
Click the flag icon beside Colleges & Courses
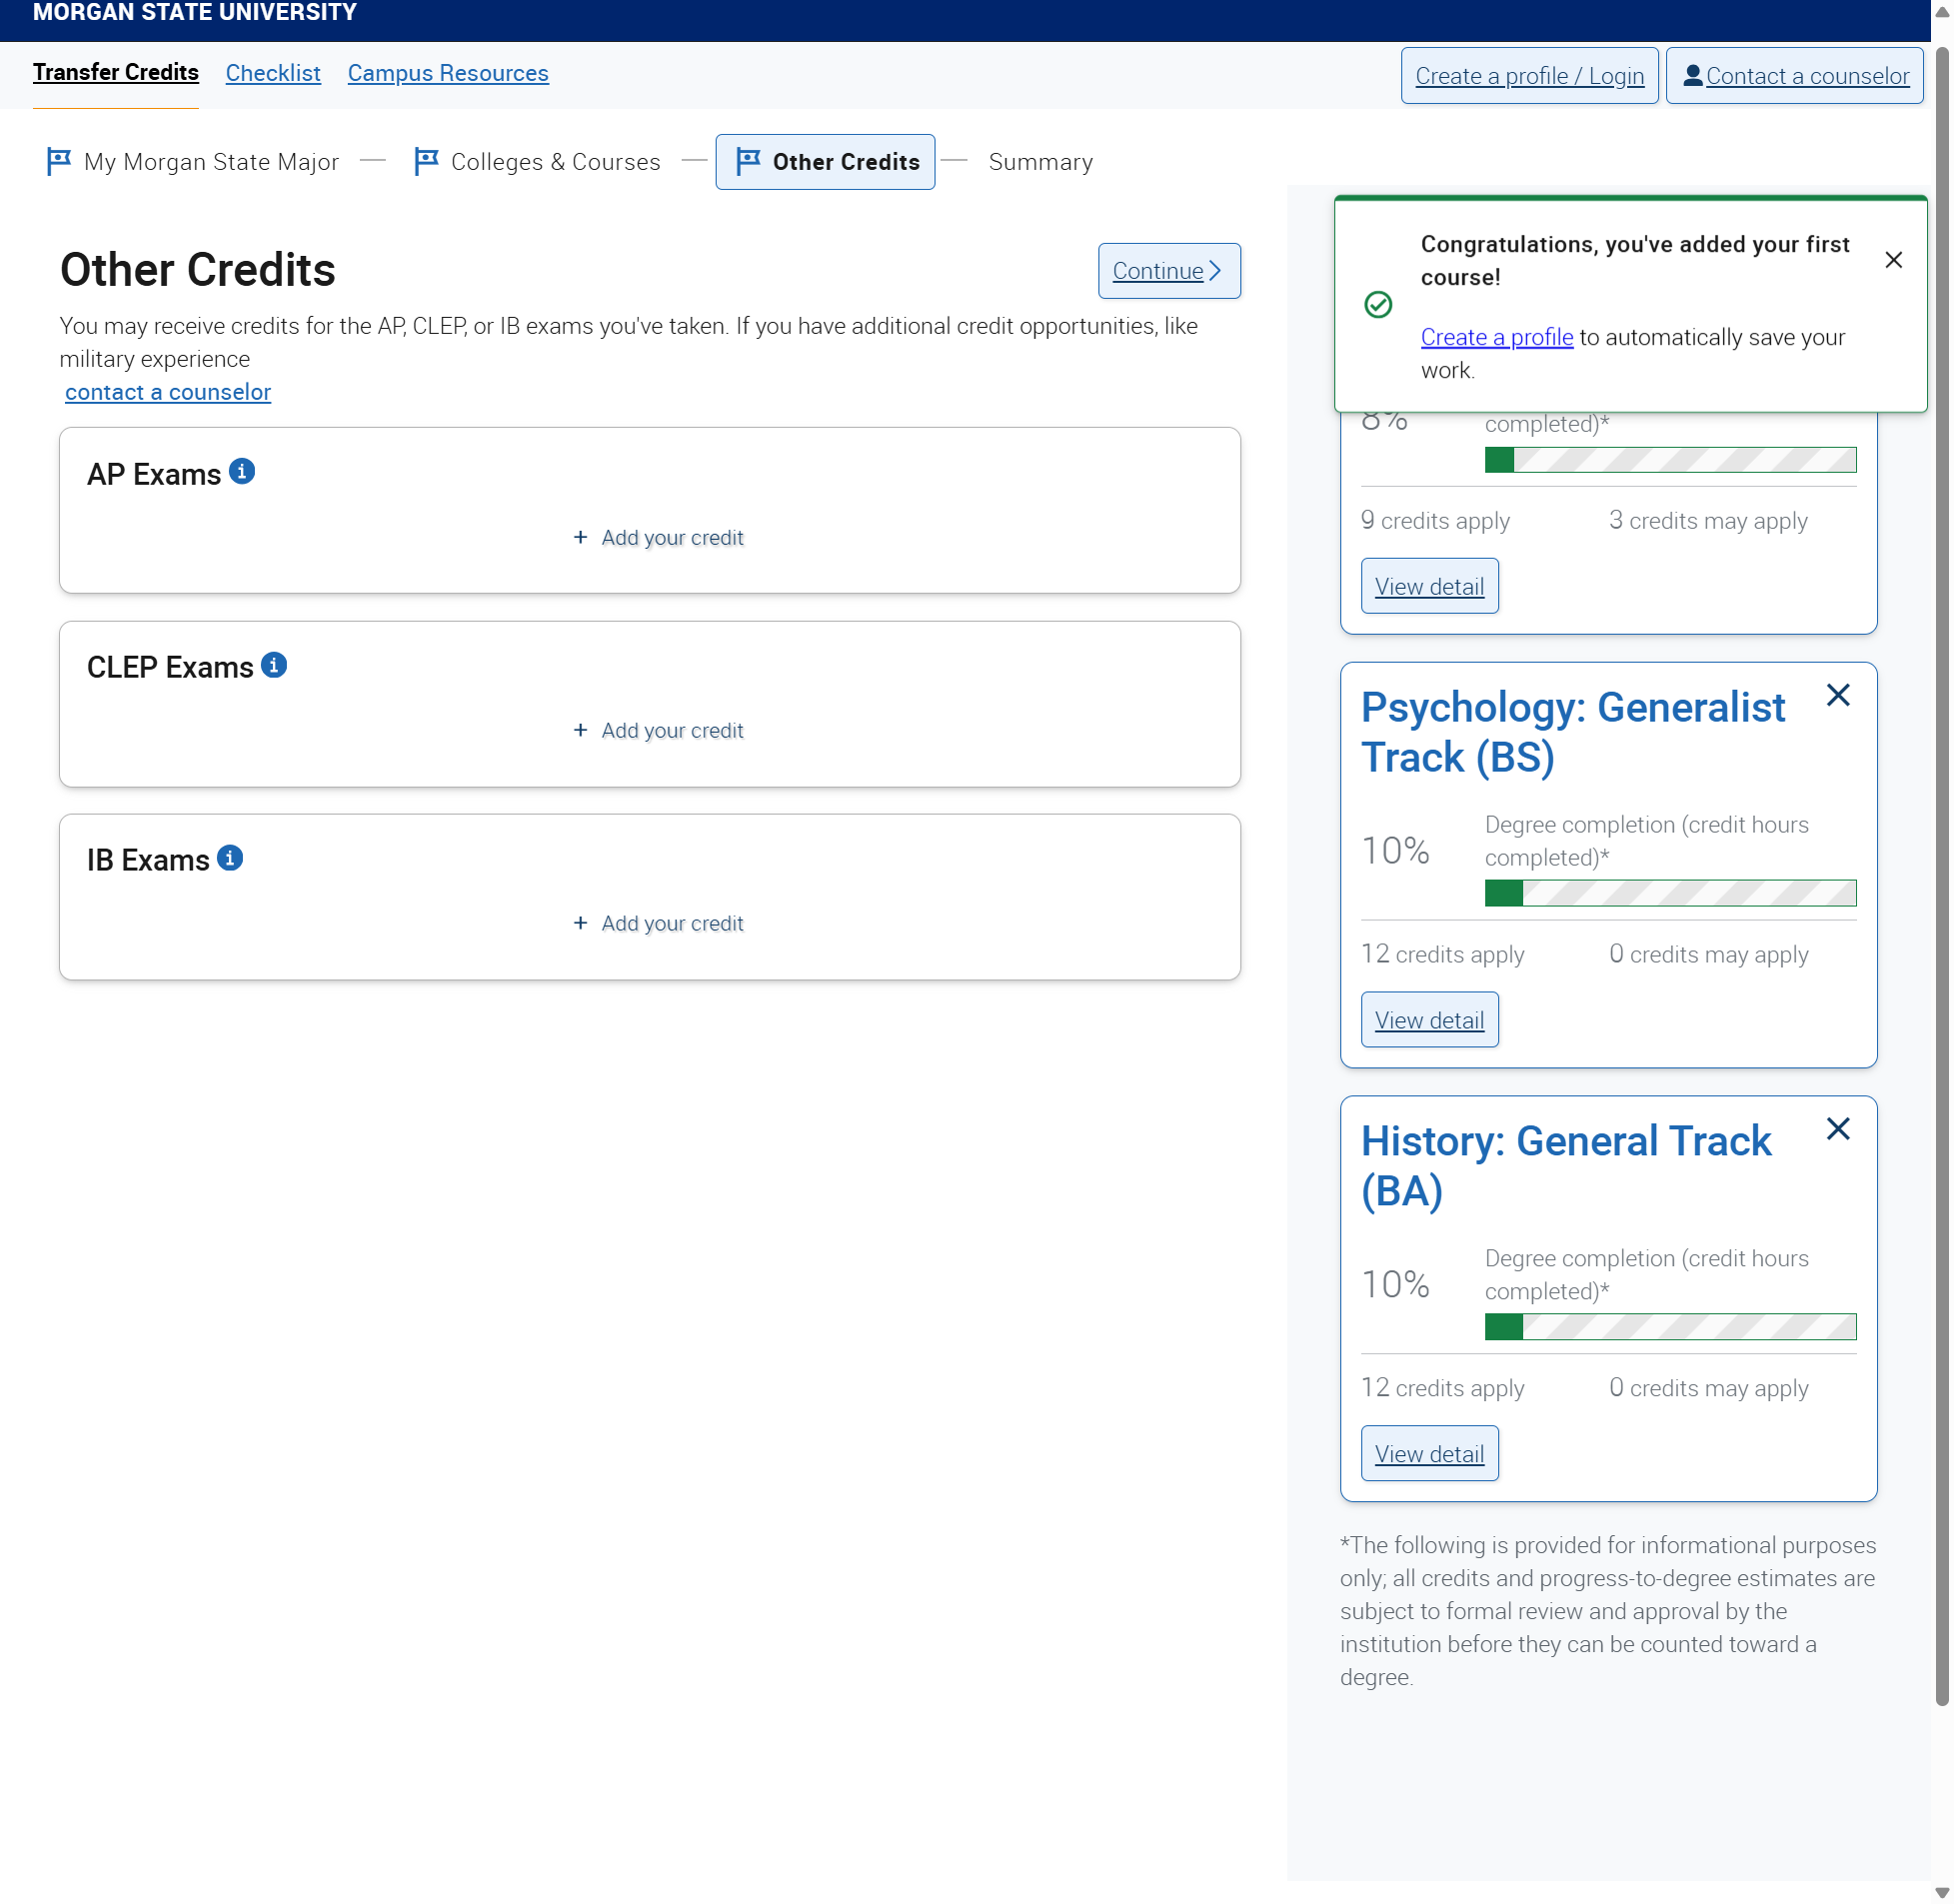pos(426,162)
